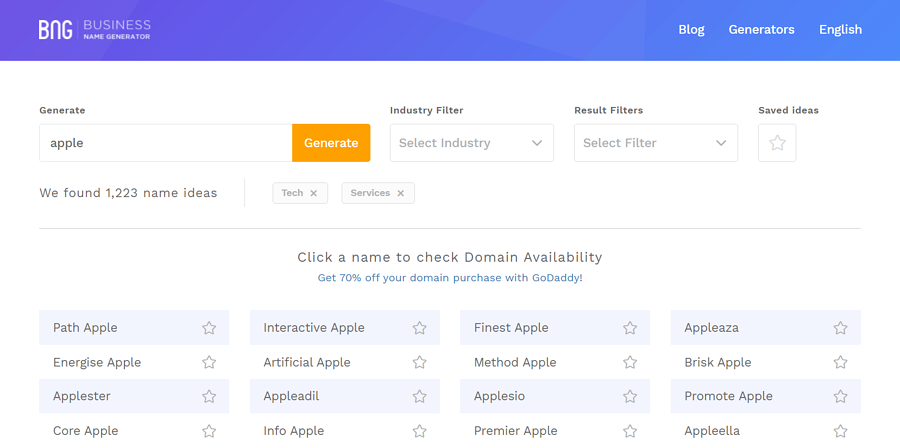Focus the keyword input containing apple

click(165, 143)
